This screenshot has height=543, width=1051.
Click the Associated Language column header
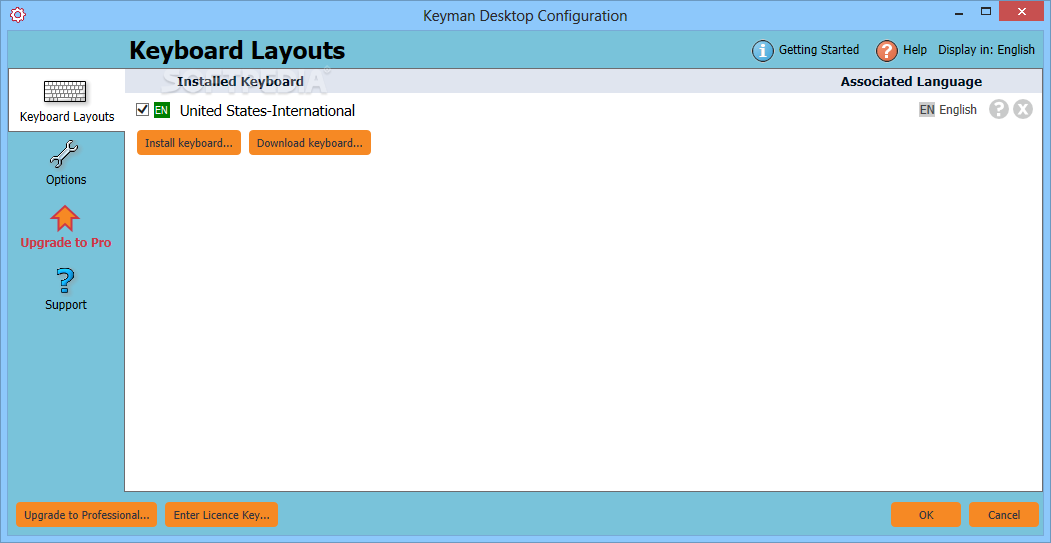pos(912,82)
